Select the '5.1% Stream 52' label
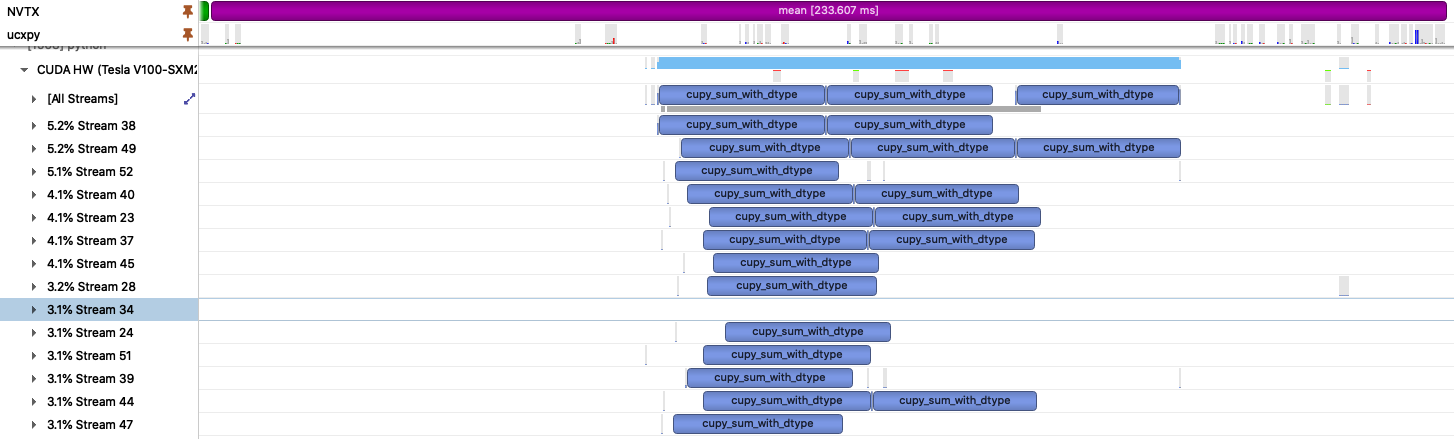This screenshot has height=439, width=1454. tap(90, 172)
